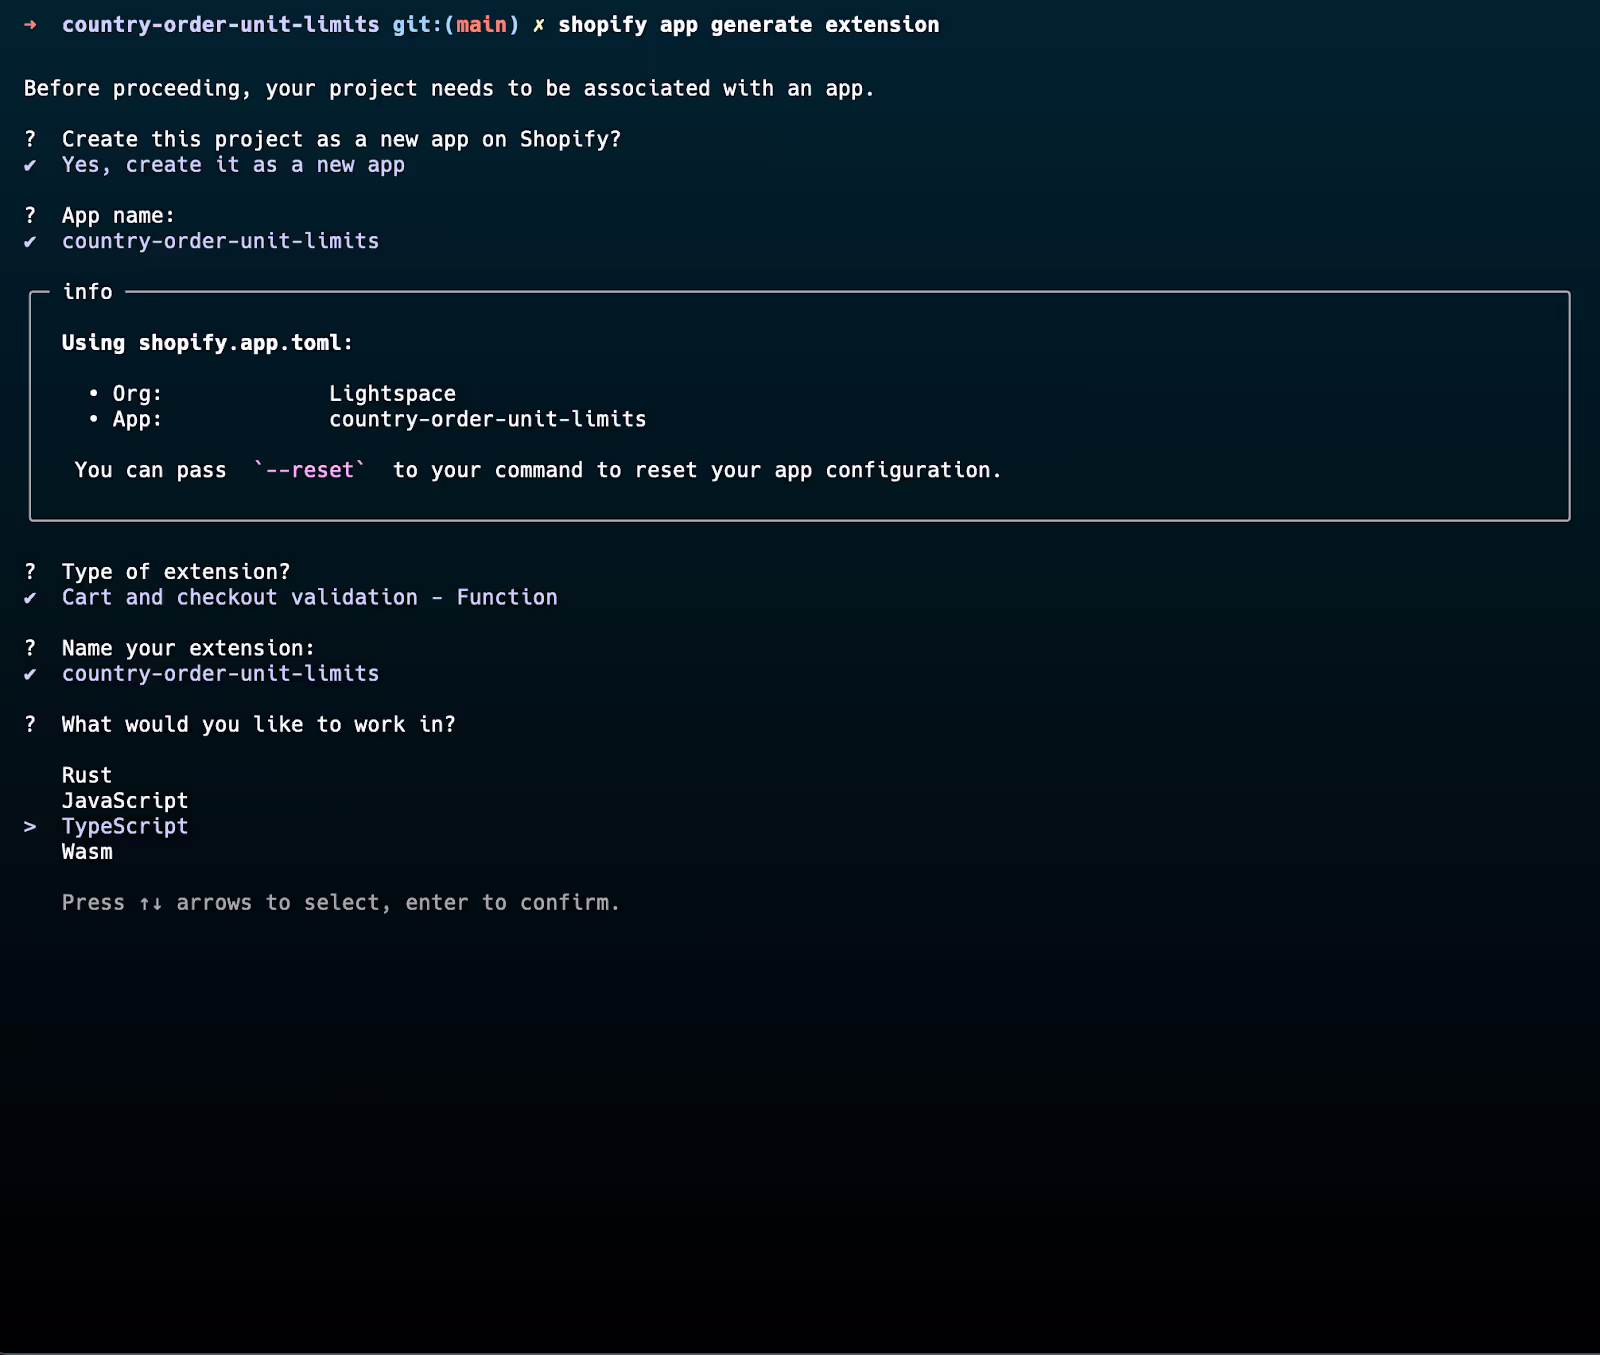Click 'Cart and checkout validation - Function' answer
Screen dimensions: 1600x1355
coord(310,597)
